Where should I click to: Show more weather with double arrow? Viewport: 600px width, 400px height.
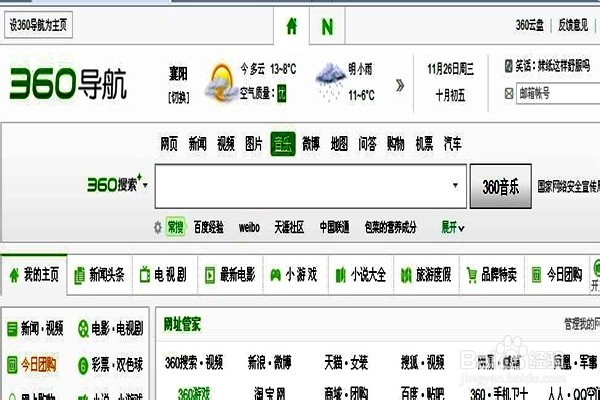[x=400, y=85]
